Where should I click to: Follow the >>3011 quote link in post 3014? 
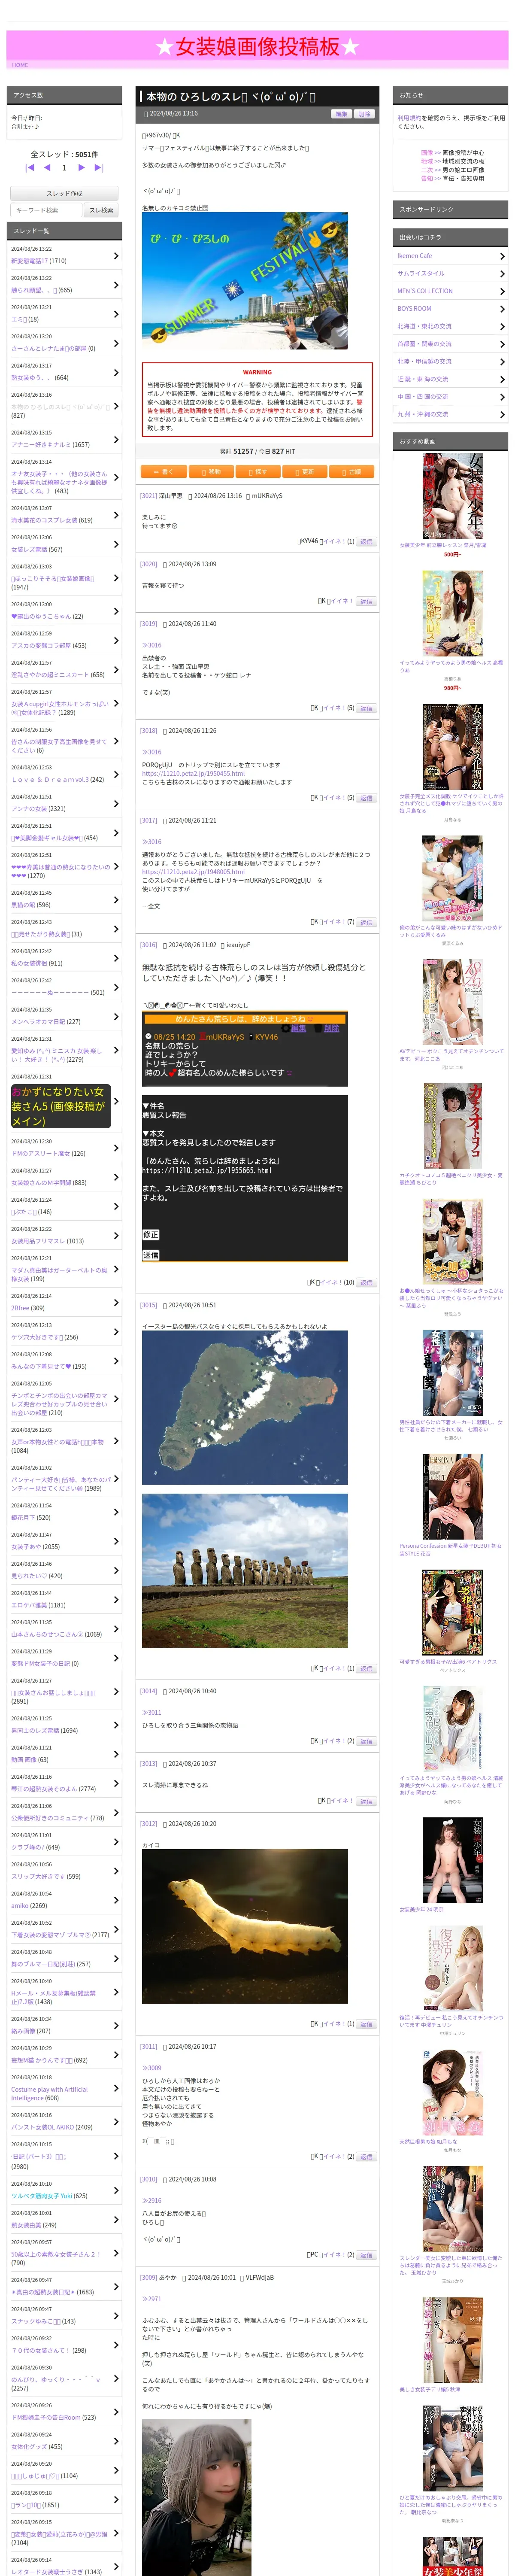coord(151,1712)
